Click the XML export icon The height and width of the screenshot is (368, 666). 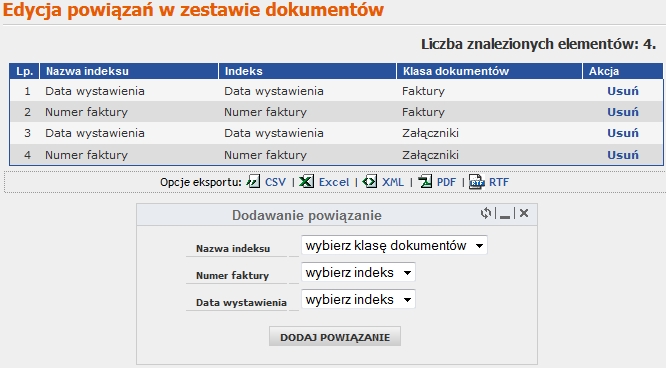tap(370, 181)
